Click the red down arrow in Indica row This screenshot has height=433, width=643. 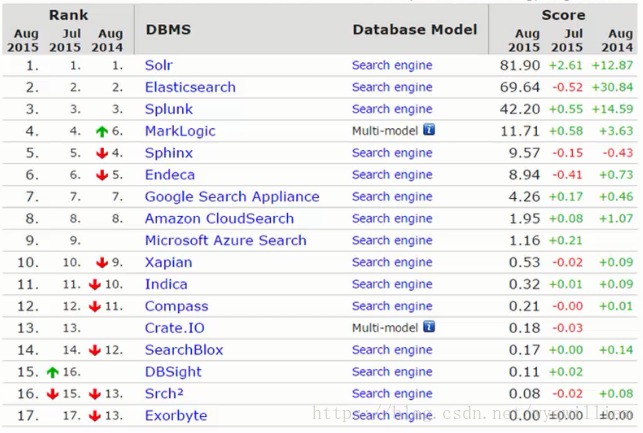[95, 285]
